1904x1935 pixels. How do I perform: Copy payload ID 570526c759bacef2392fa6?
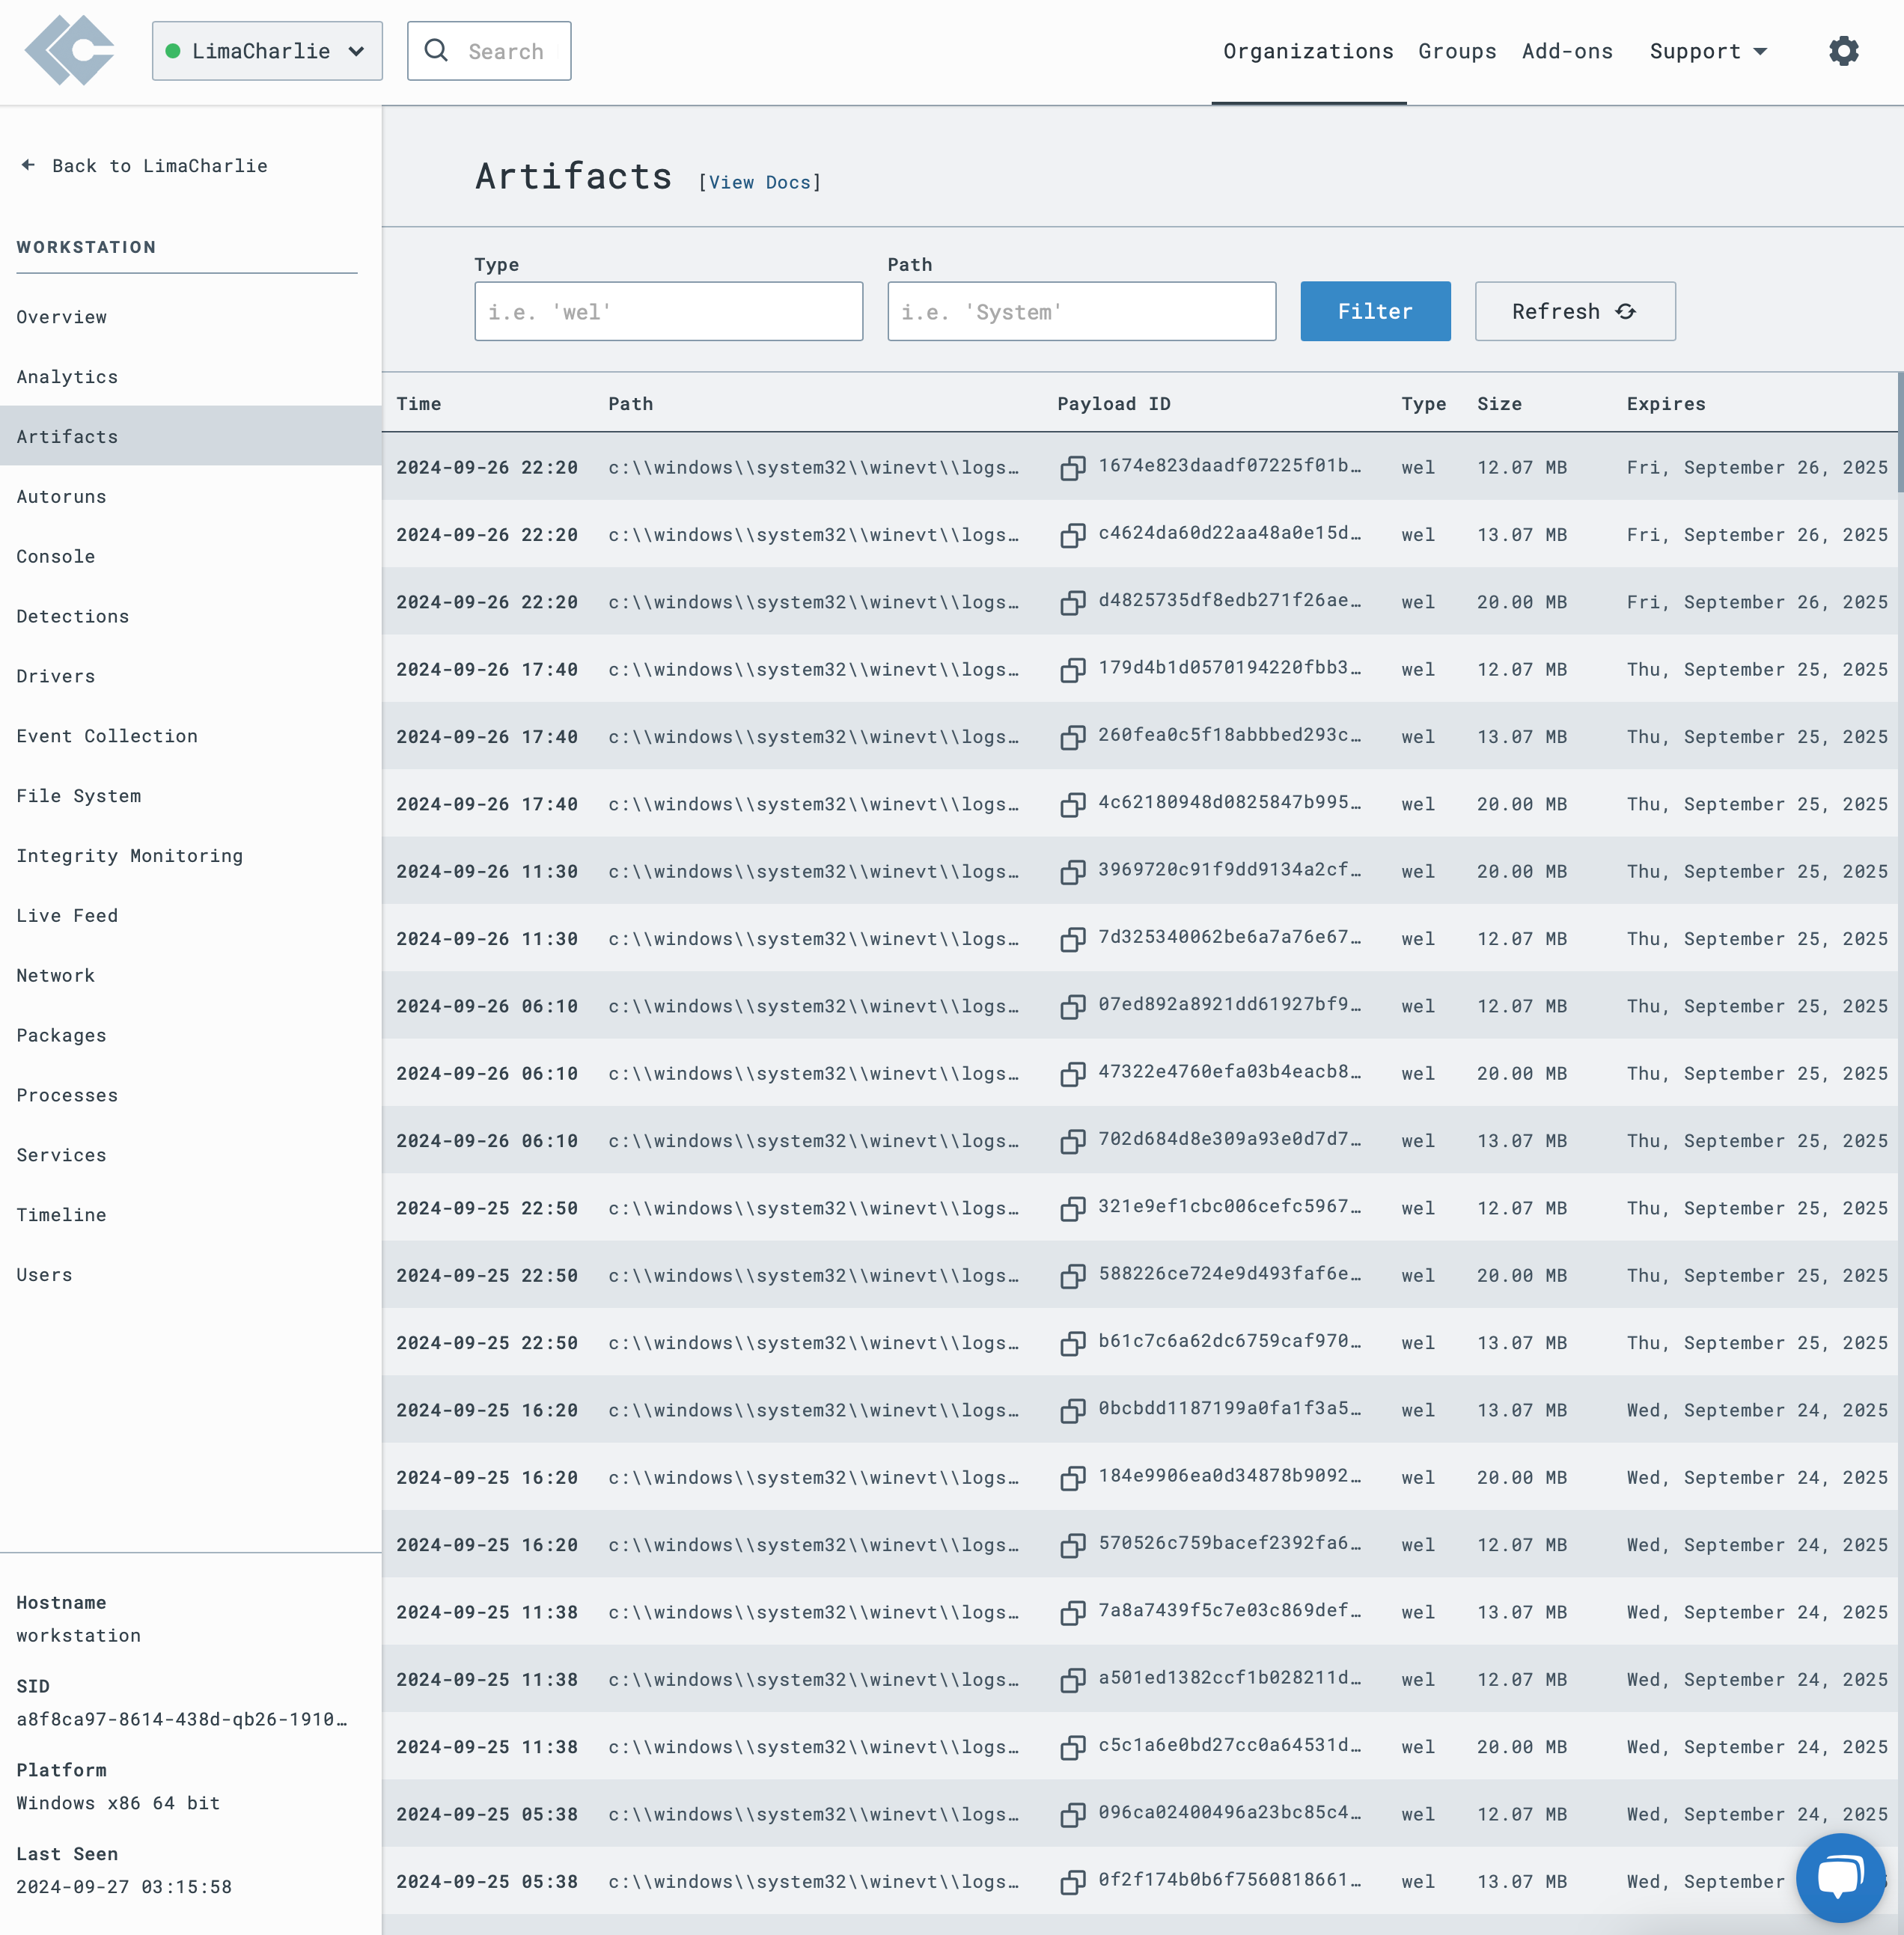coord(1073,1545)
